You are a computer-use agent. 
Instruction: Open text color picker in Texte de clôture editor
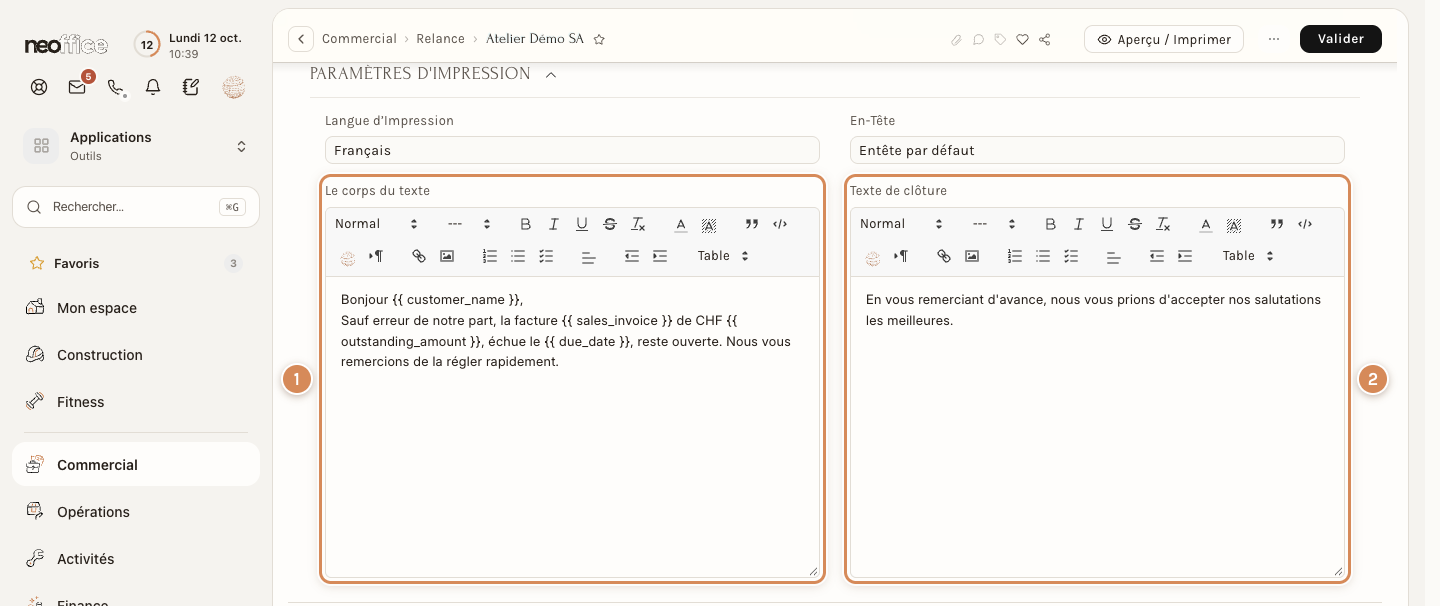(1206, 224)
